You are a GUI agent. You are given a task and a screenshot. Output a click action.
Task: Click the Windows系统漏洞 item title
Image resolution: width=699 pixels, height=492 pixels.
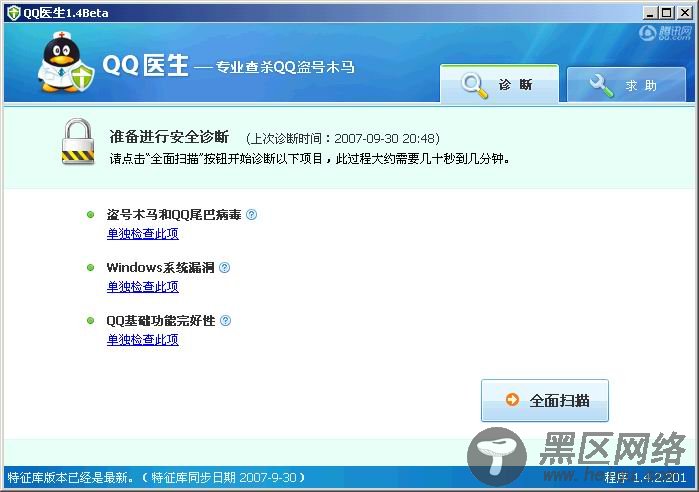pyautogui.click(x=160, y=267)
